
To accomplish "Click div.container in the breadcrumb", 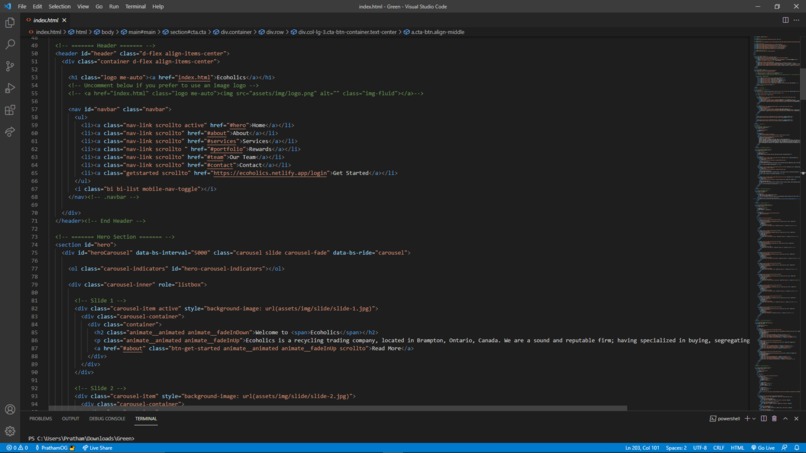I will tap(236, 32).
